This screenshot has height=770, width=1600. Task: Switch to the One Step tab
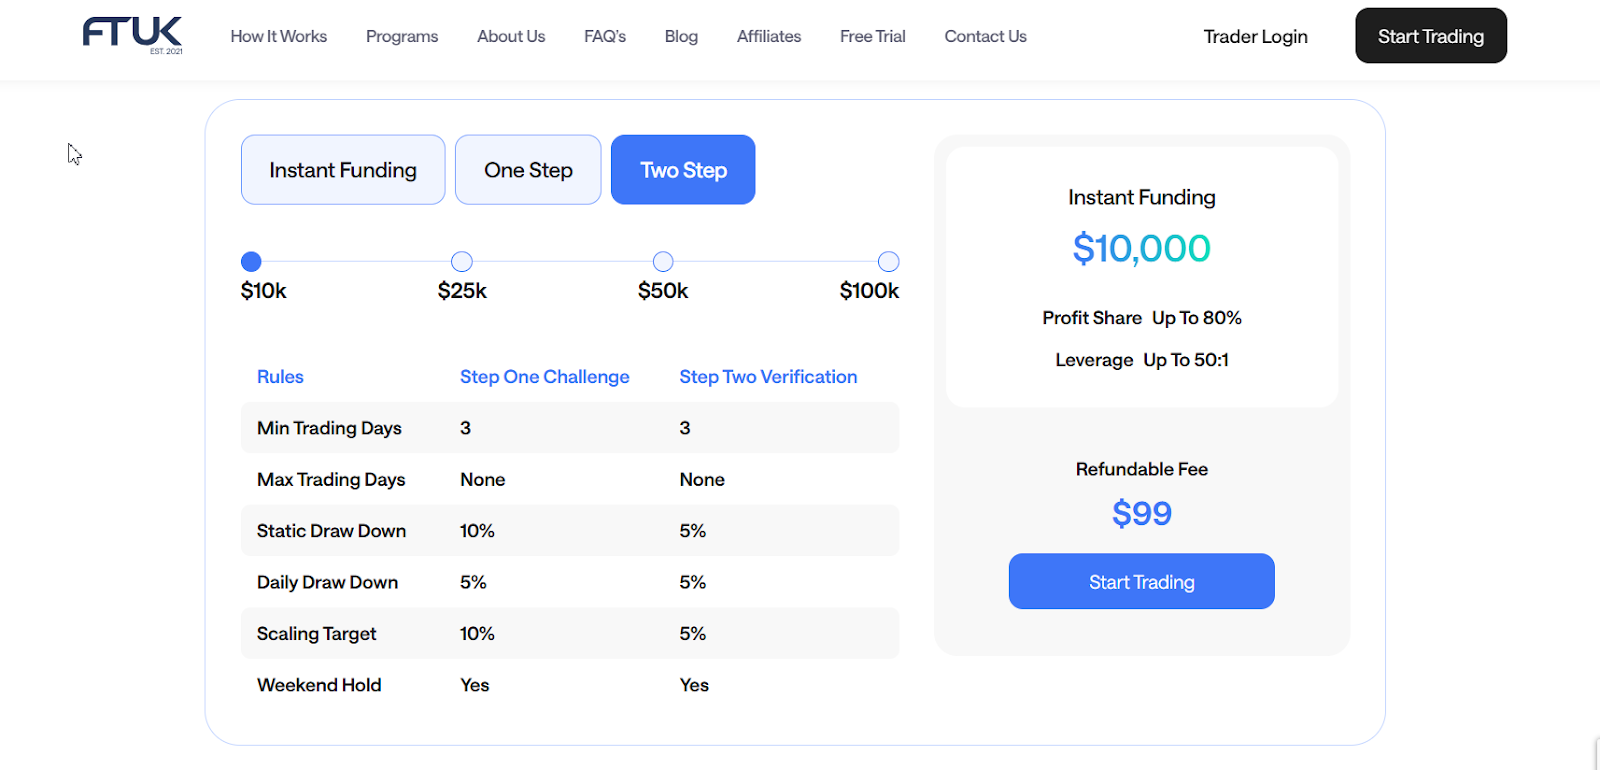point(528,170)
